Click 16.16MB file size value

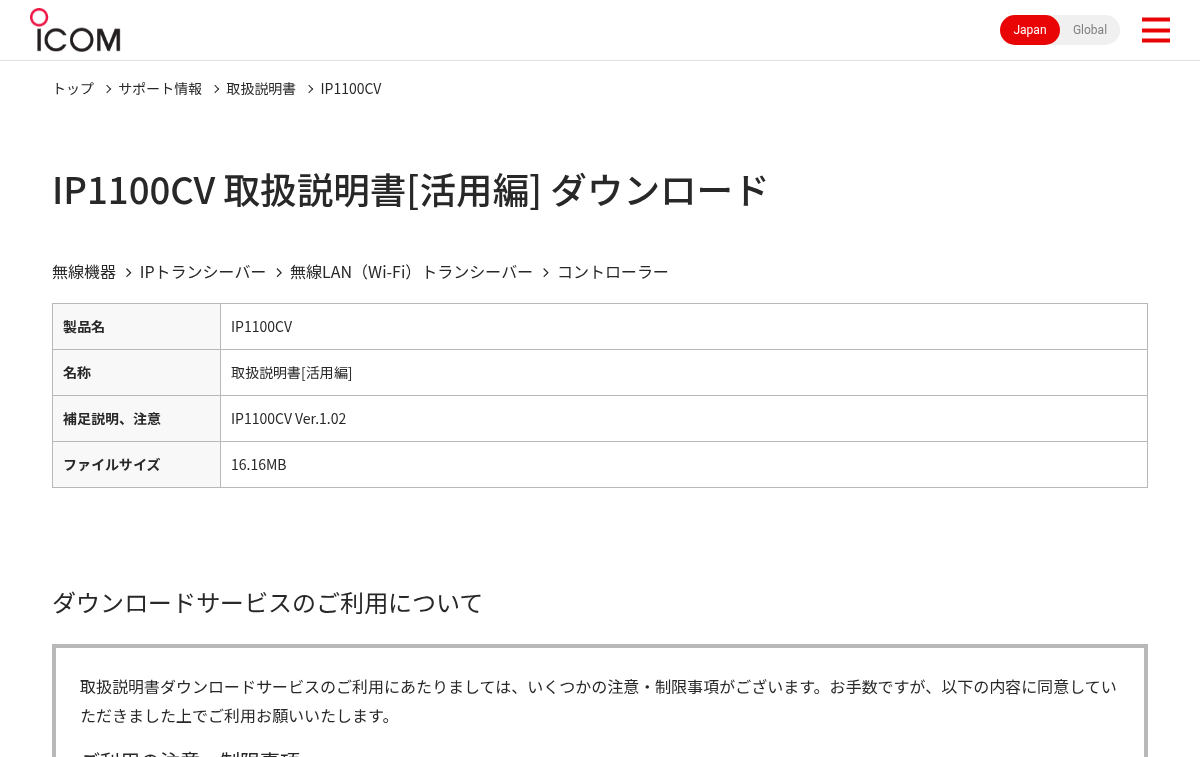[259, 465]
